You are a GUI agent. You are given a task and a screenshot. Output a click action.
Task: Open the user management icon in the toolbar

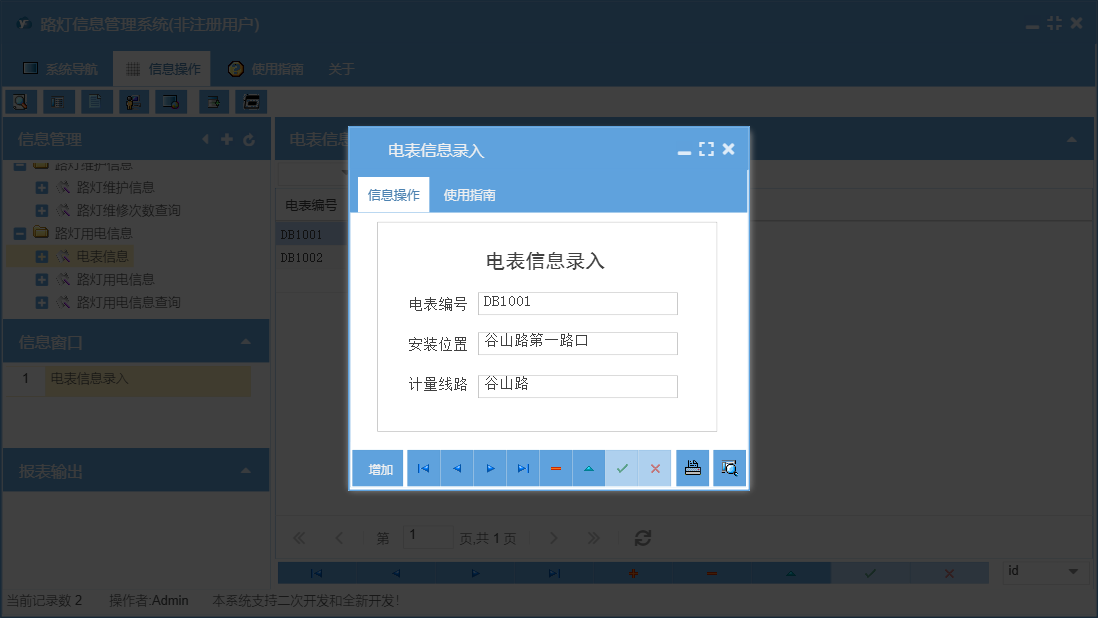[x=133, y=101]
